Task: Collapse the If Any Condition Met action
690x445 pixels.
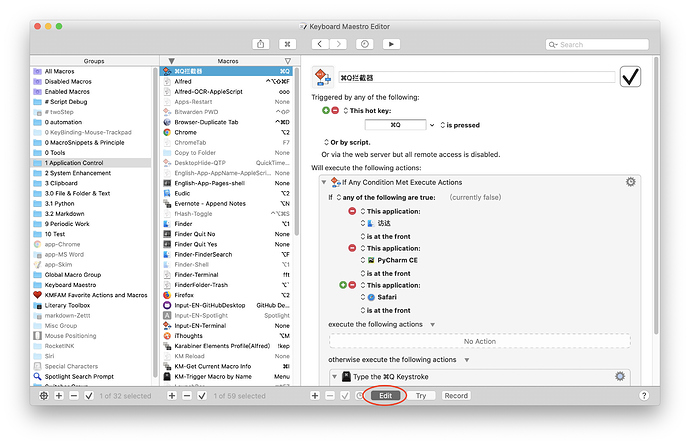Action: 324,182
